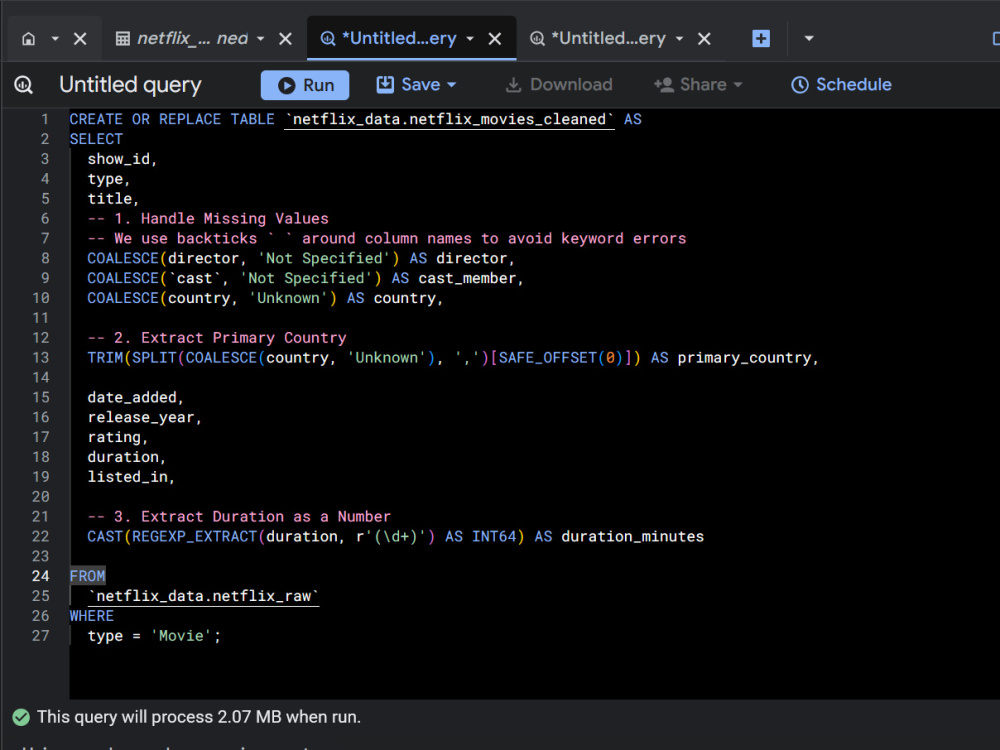Click the share person icon
Screen dimensions: 1000x750
tap(664, 85)
